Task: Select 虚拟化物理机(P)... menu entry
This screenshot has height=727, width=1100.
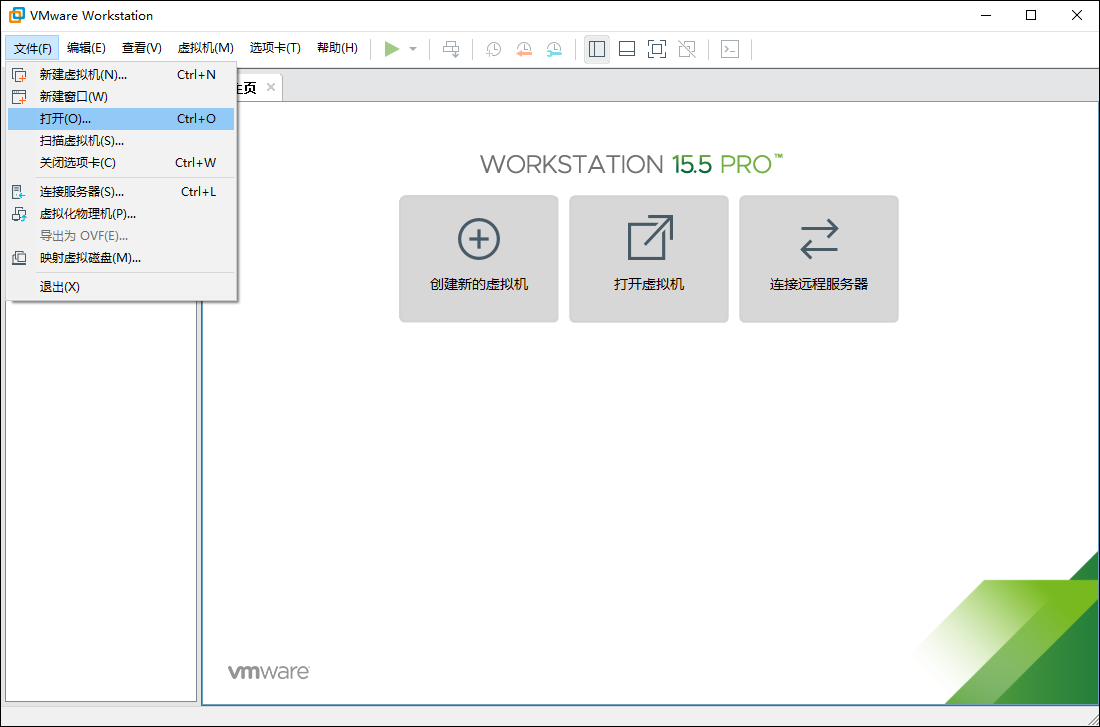Action: click(121, 214)
